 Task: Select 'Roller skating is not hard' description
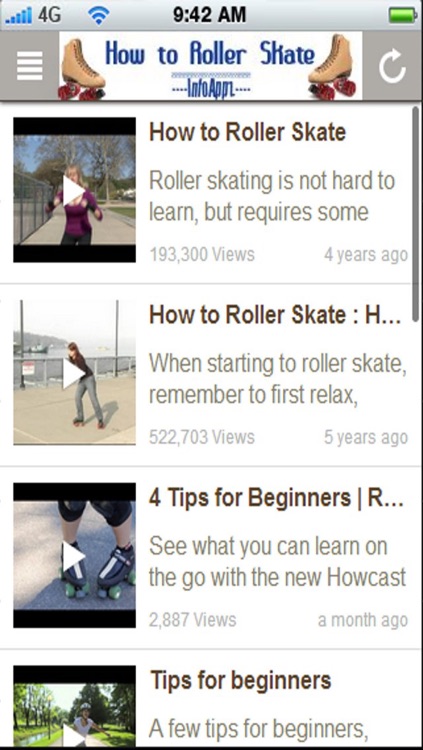tap(272, 196)
